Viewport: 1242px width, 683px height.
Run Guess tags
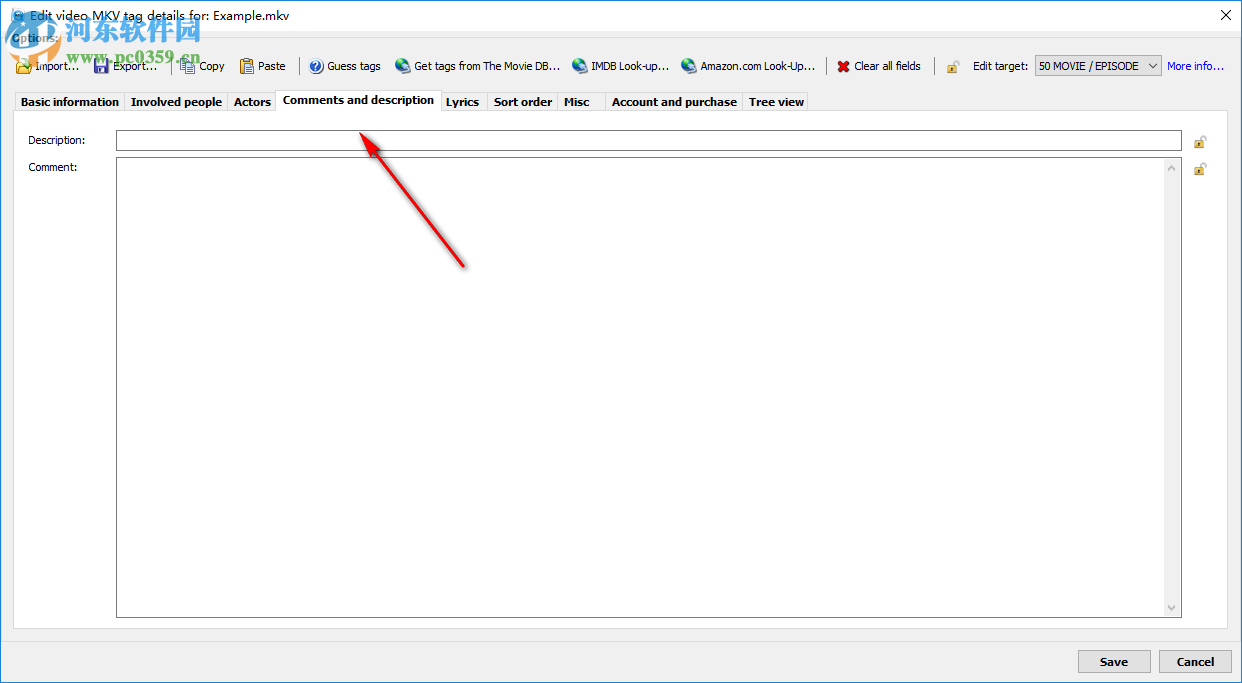344,65
